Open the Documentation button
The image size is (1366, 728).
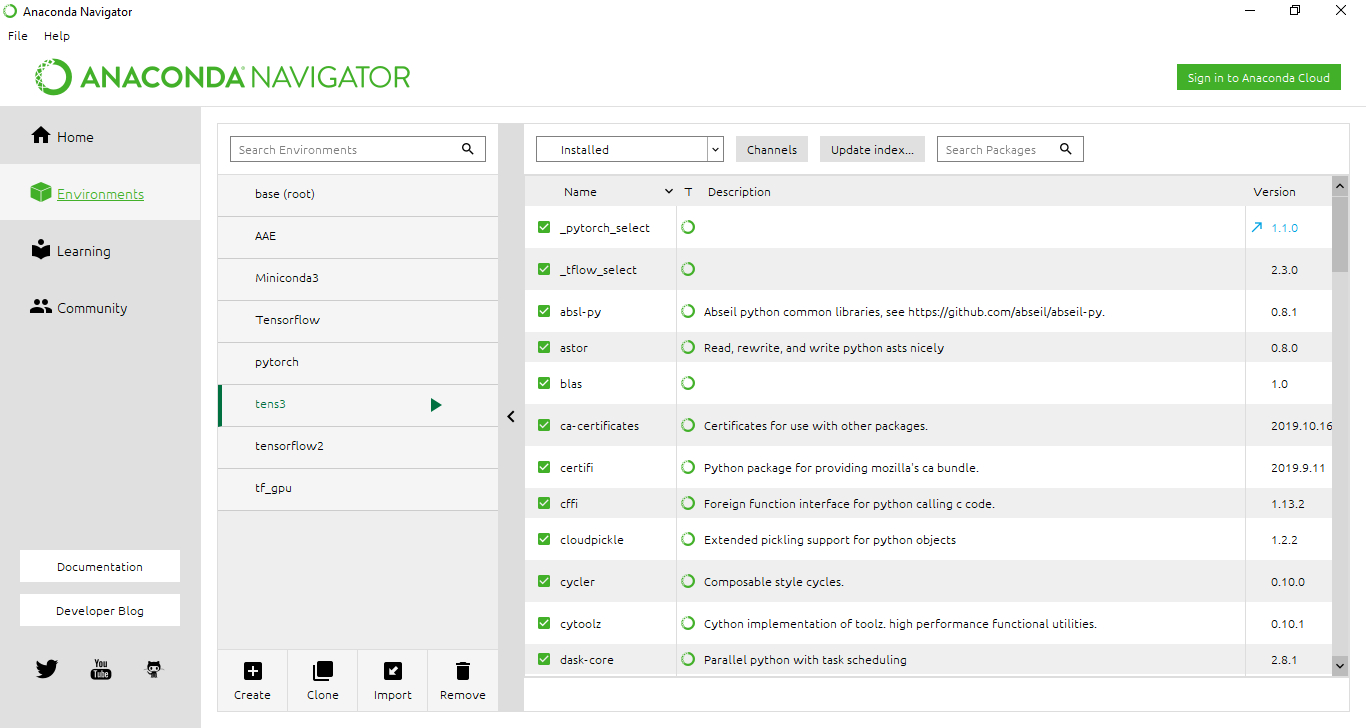(100, 566)
